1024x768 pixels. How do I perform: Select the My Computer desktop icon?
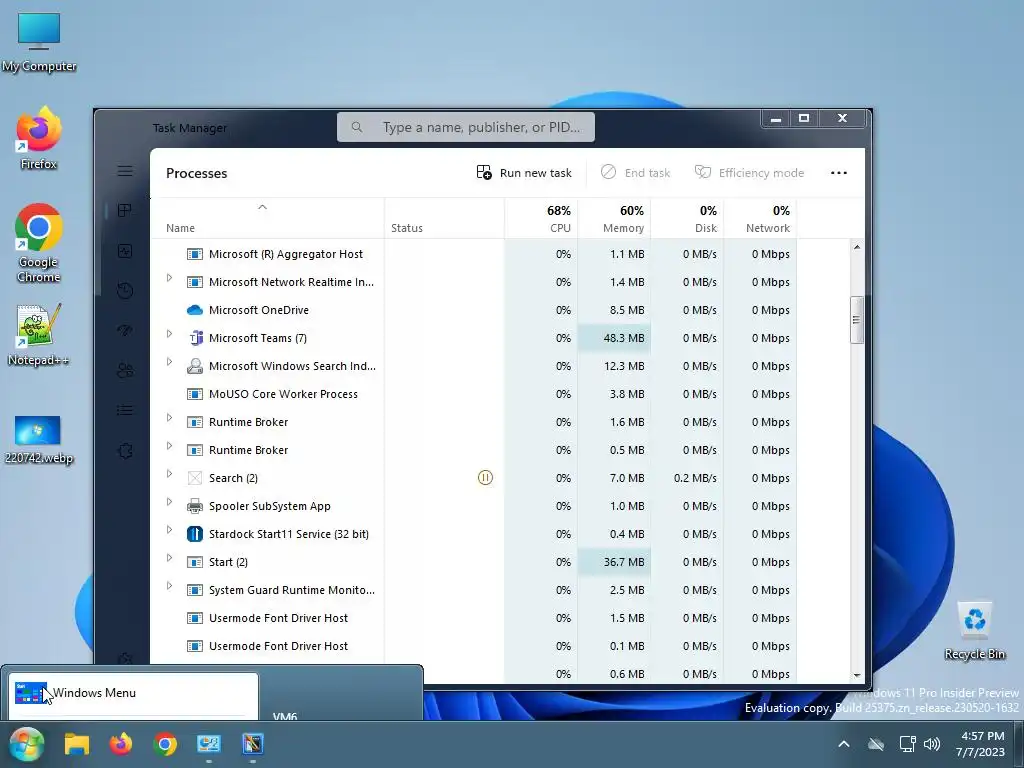click(39, 42)
